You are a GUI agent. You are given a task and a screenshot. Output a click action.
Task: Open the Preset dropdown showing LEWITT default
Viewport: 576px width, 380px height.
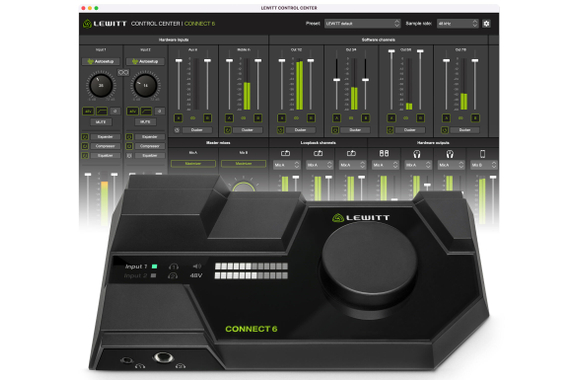coord(362,24)
